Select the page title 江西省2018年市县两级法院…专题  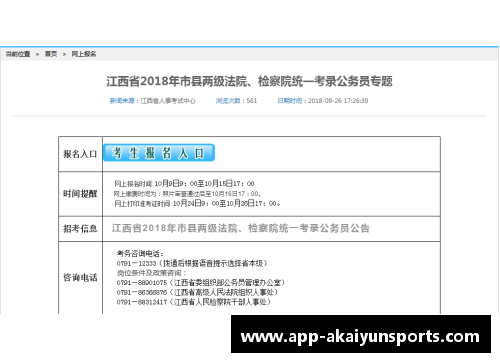tap(249, 81)
